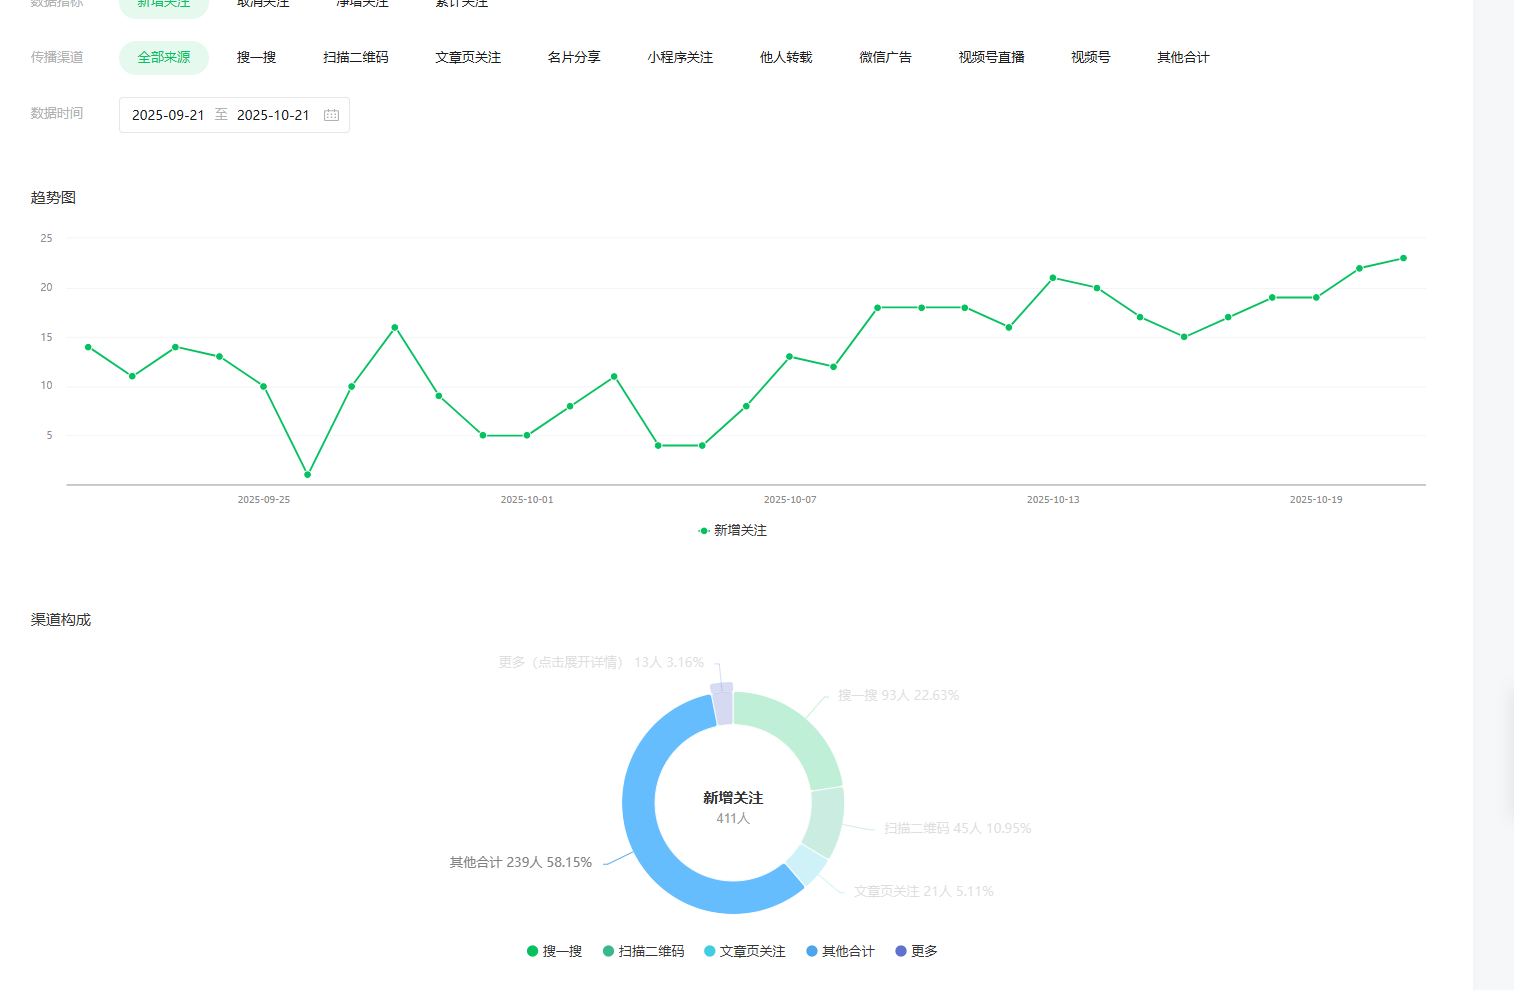Open the end date field 2025-10-21
Screen dimensions: 1514x990
[x=273, y=115]
